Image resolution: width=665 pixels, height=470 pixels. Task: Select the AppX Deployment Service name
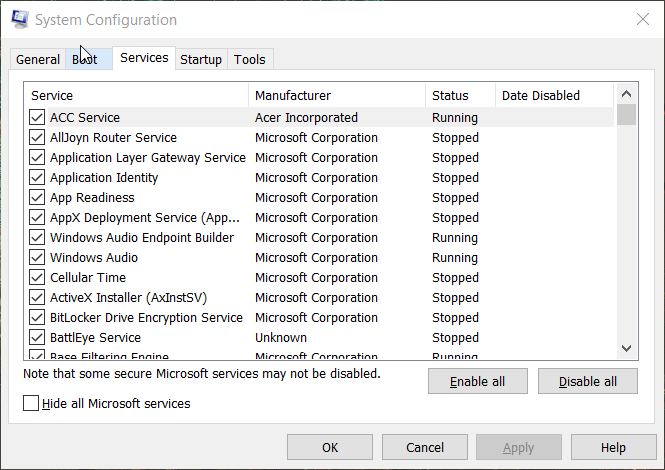point(145,217)
